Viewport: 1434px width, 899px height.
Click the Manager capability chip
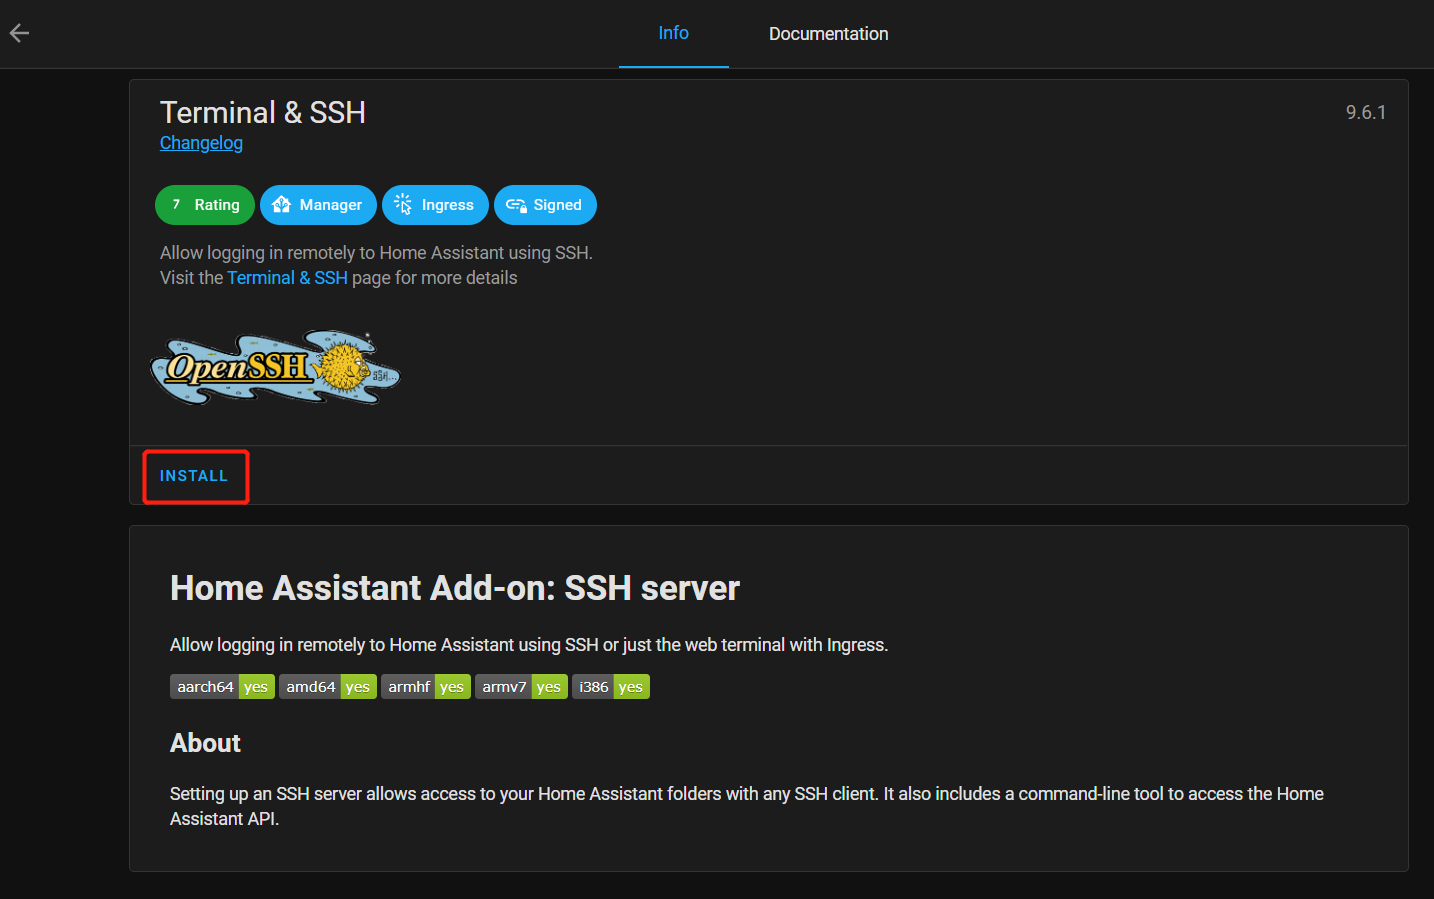[318, 205]
